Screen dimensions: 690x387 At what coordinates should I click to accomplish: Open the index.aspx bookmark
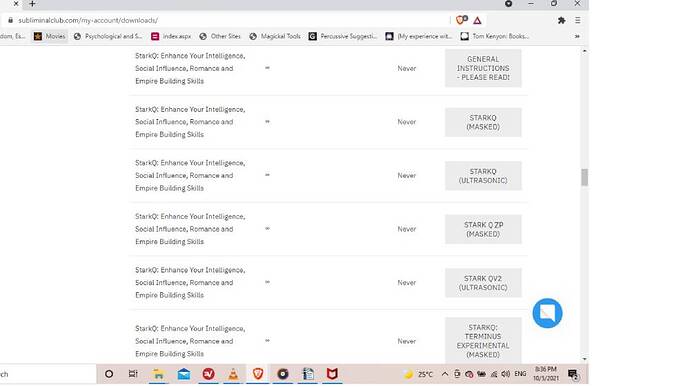coord(171,36)
